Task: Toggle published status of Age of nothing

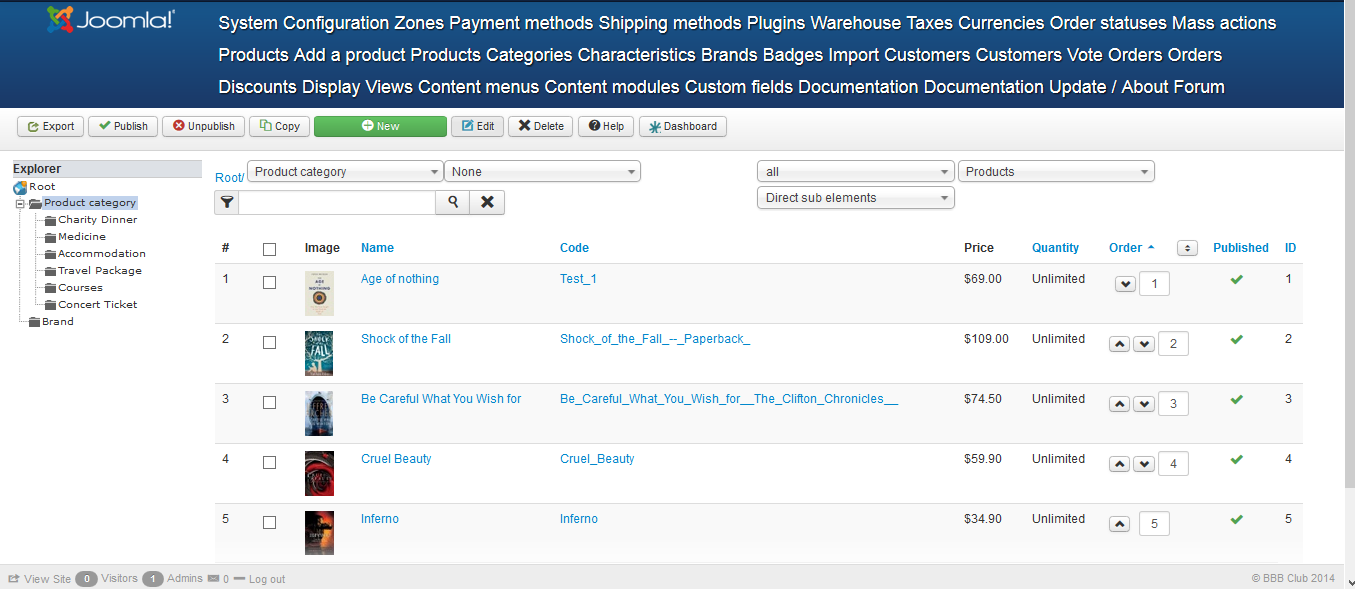Action: 1237,279
